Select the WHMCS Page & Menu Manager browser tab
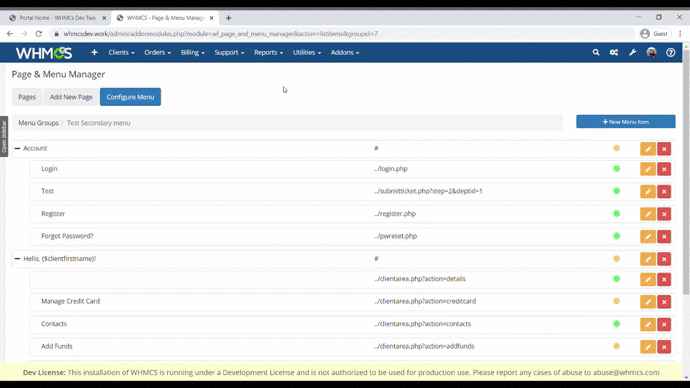The width and height of the screenshot is (690, 388). (165, 18)
